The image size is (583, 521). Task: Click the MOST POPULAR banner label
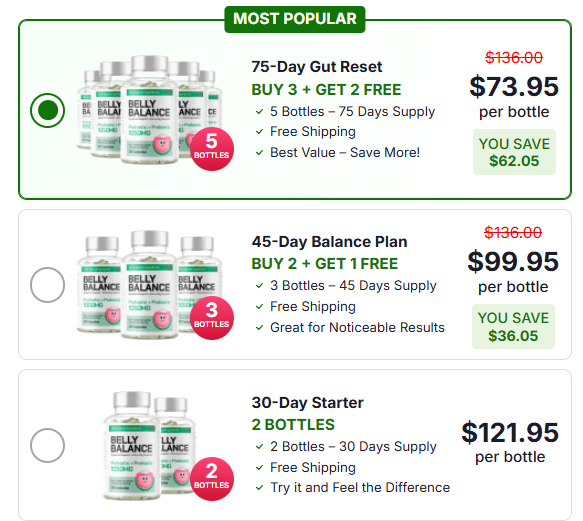295,19
